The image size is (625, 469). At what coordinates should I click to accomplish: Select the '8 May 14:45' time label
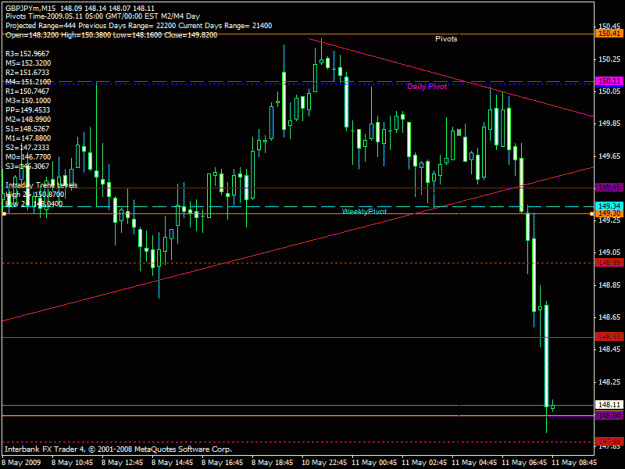coord(172,462)
